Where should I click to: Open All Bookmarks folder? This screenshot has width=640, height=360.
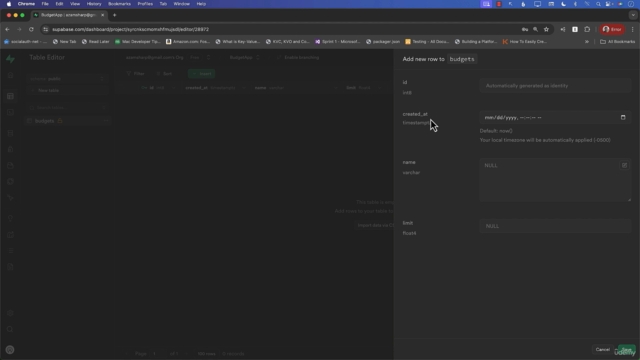point(618,42)
